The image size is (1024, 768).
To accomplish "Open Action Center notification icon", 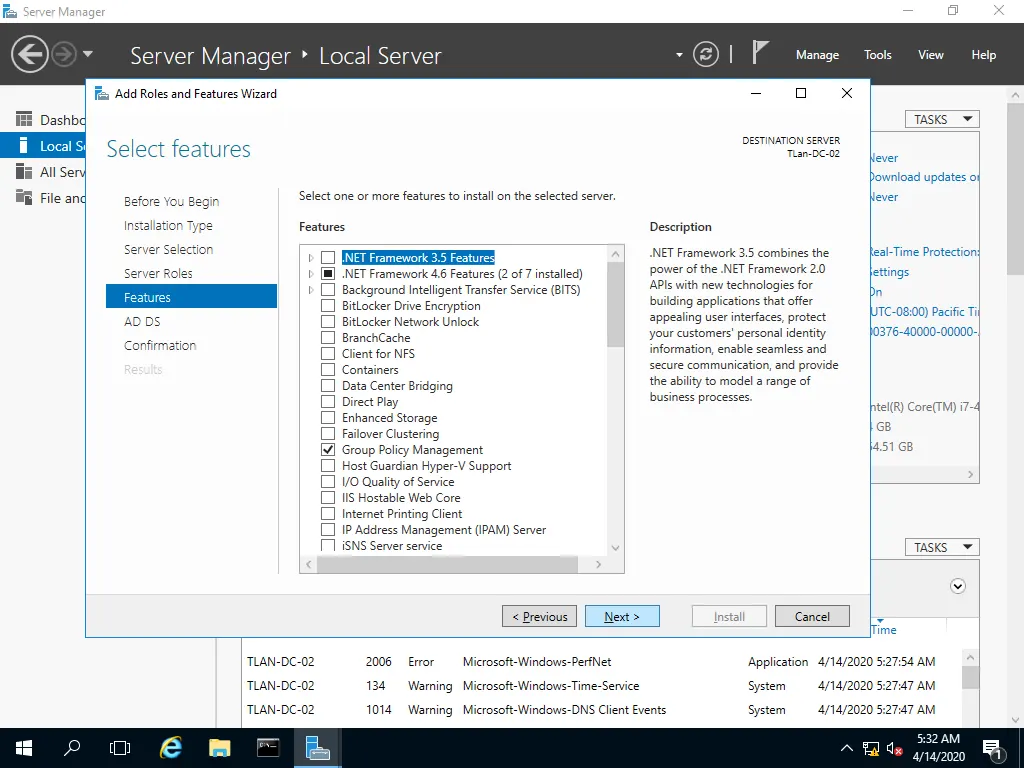I will click(993, 750).
